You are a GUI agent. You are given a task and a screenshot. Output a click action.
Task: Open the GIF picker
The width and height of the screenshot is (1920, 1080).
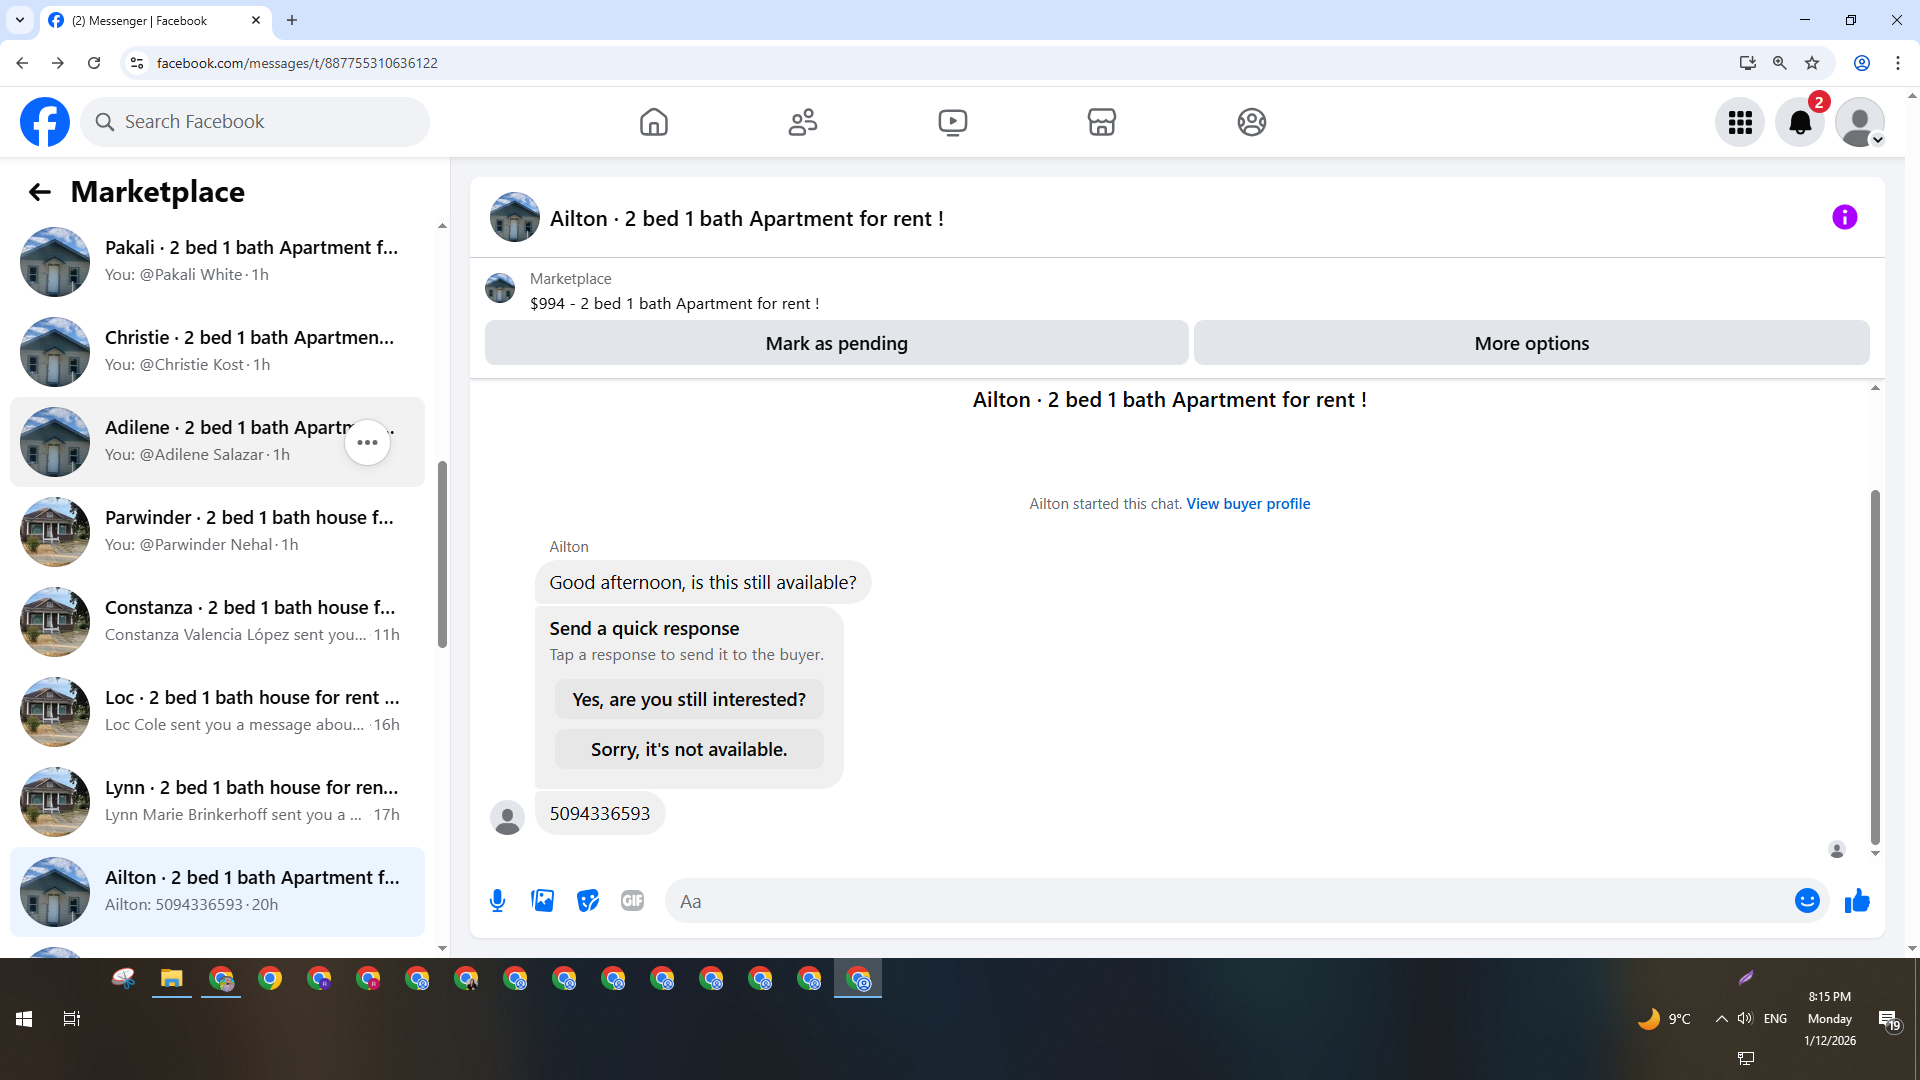click(632, 901)
